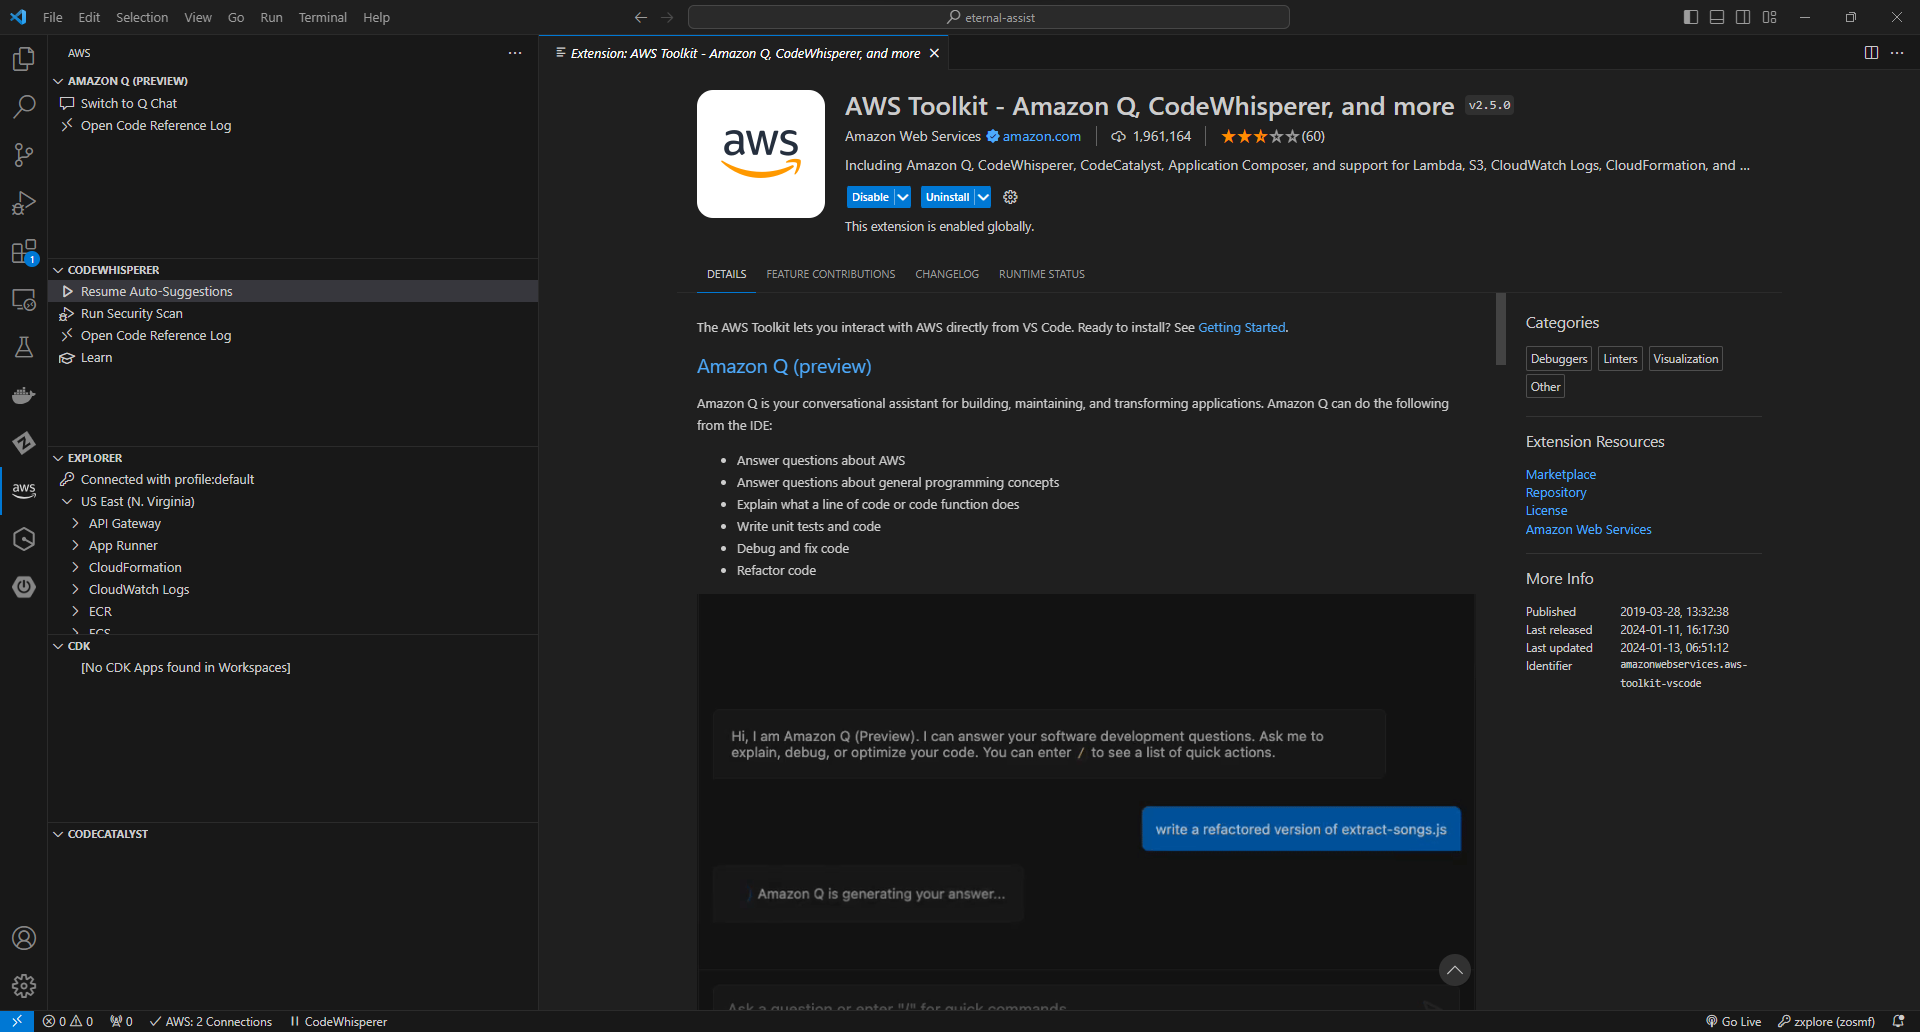Open the Docker extension panel

tap(24, 395)
